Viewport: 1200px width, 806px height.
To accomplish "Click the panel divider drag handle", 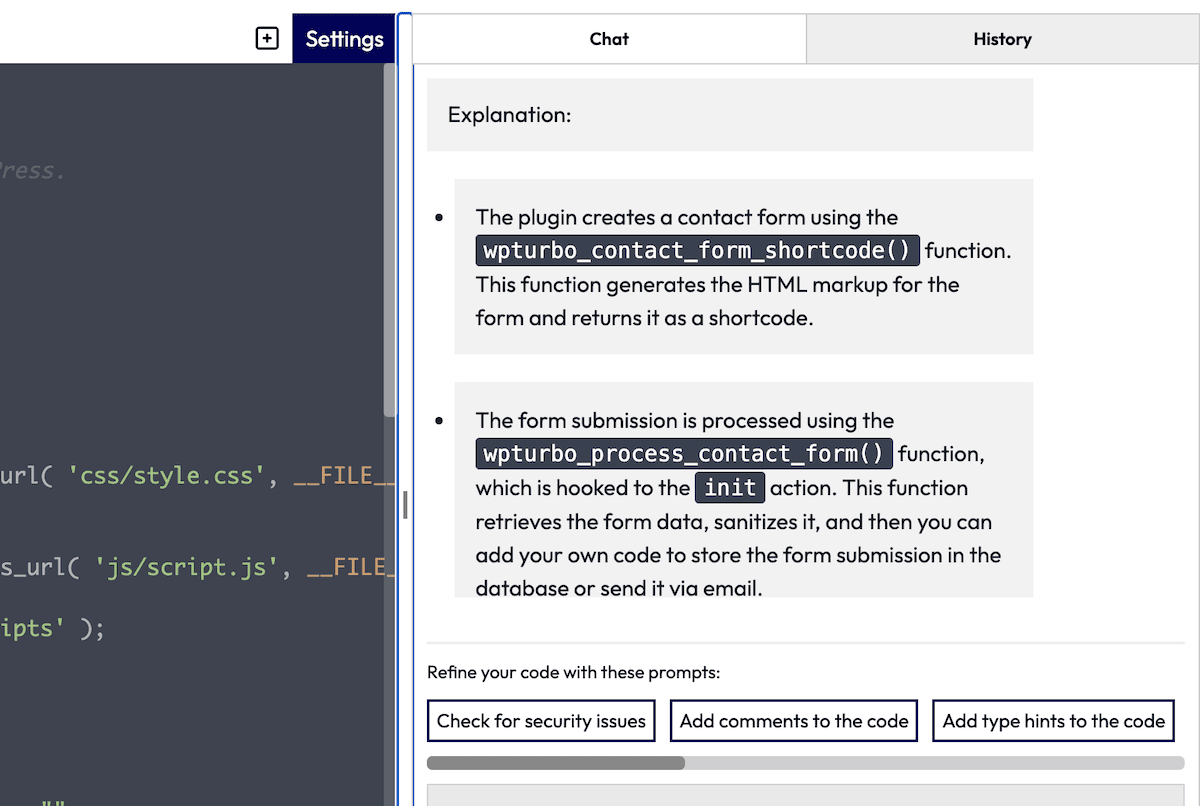I will [405, 504].
